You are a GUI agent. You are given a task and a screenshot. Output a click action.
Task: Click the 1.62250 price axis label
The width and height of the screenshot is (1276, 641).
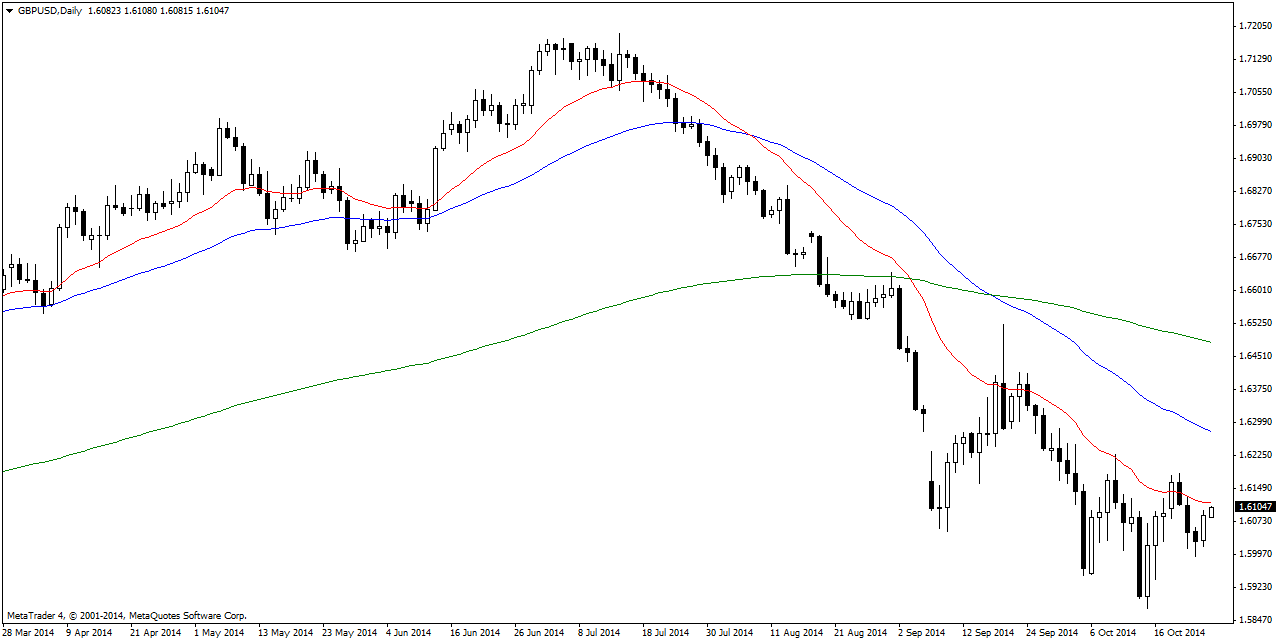pyautogui.click(x=1254, y=455)
